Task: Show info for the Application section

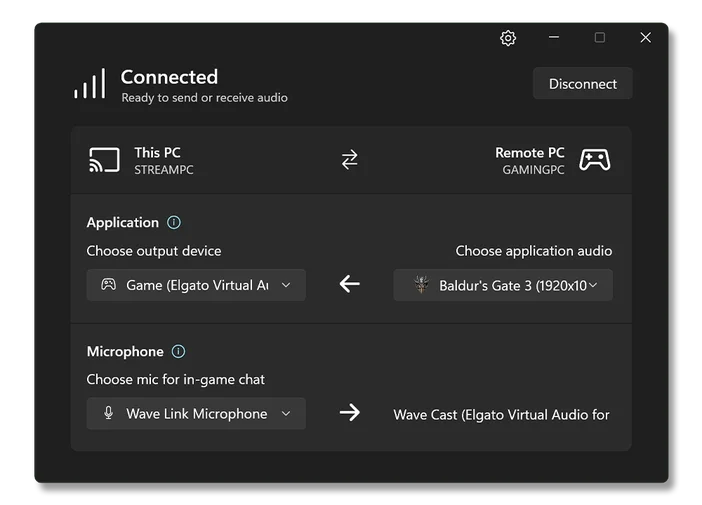Action: [x=174, y=223]
